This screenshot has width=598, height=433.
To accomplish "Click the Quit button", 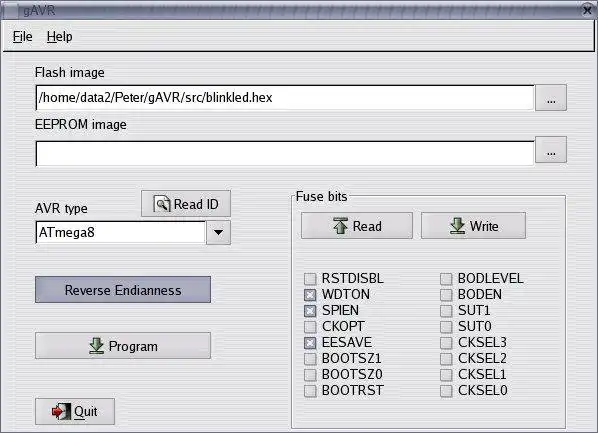I will tap(75, 411).
